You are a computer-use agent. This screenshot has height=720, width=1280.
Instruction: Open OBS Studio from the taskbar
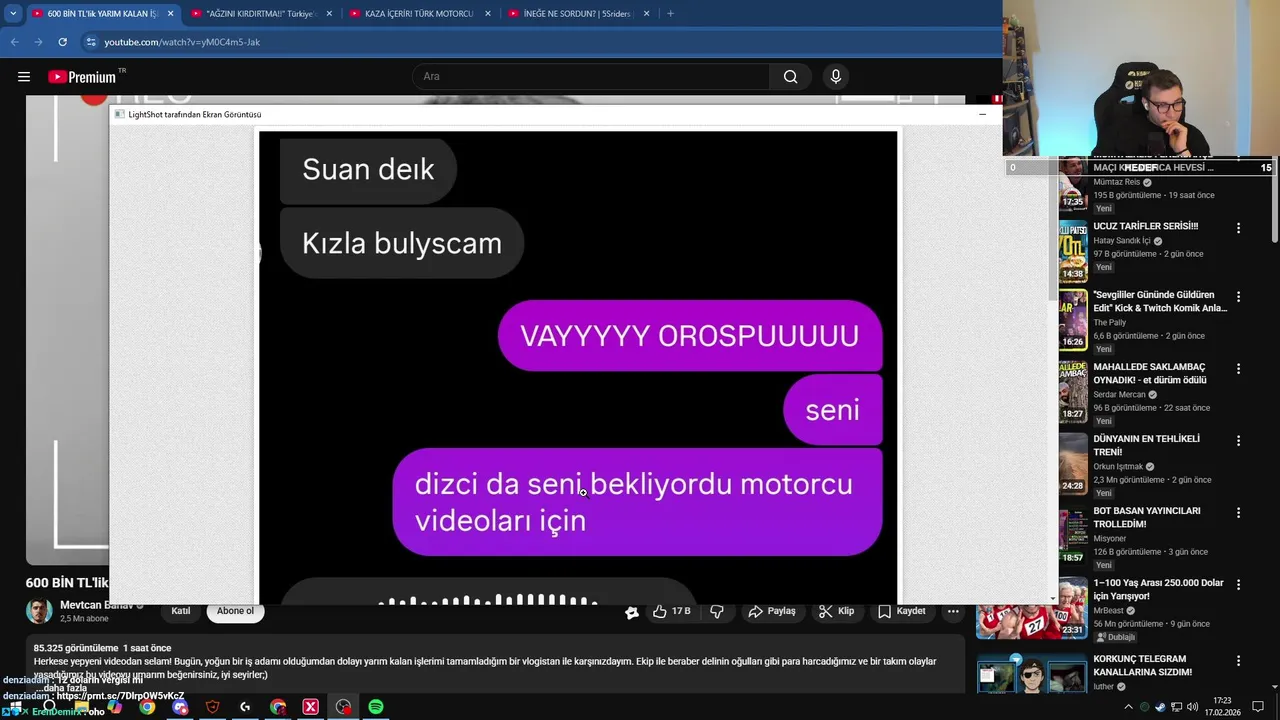point(343,707)
